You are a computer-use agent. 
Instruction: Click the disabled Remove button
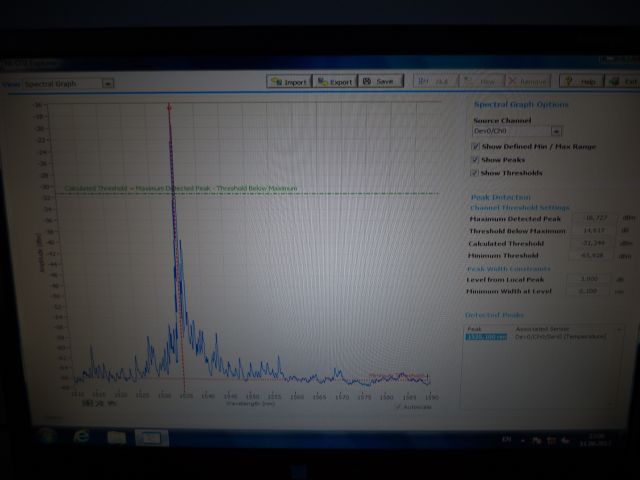(x=528, y=81)
